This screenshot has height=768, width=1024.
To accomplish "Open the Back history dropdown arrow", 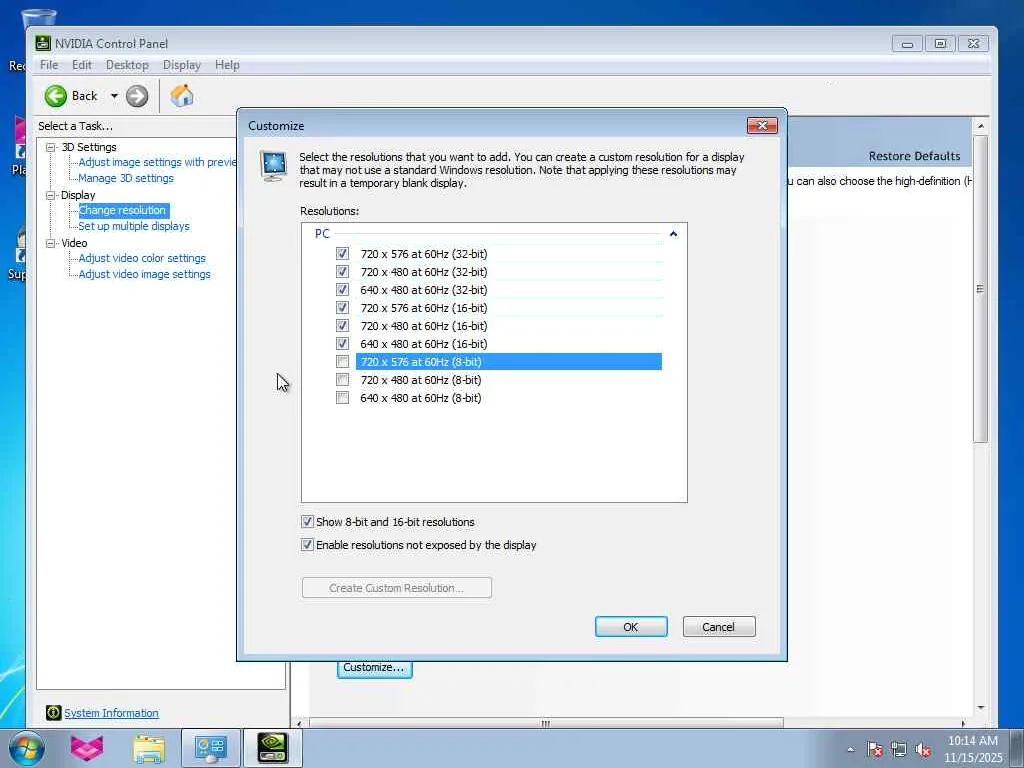I will pos(114,96).
